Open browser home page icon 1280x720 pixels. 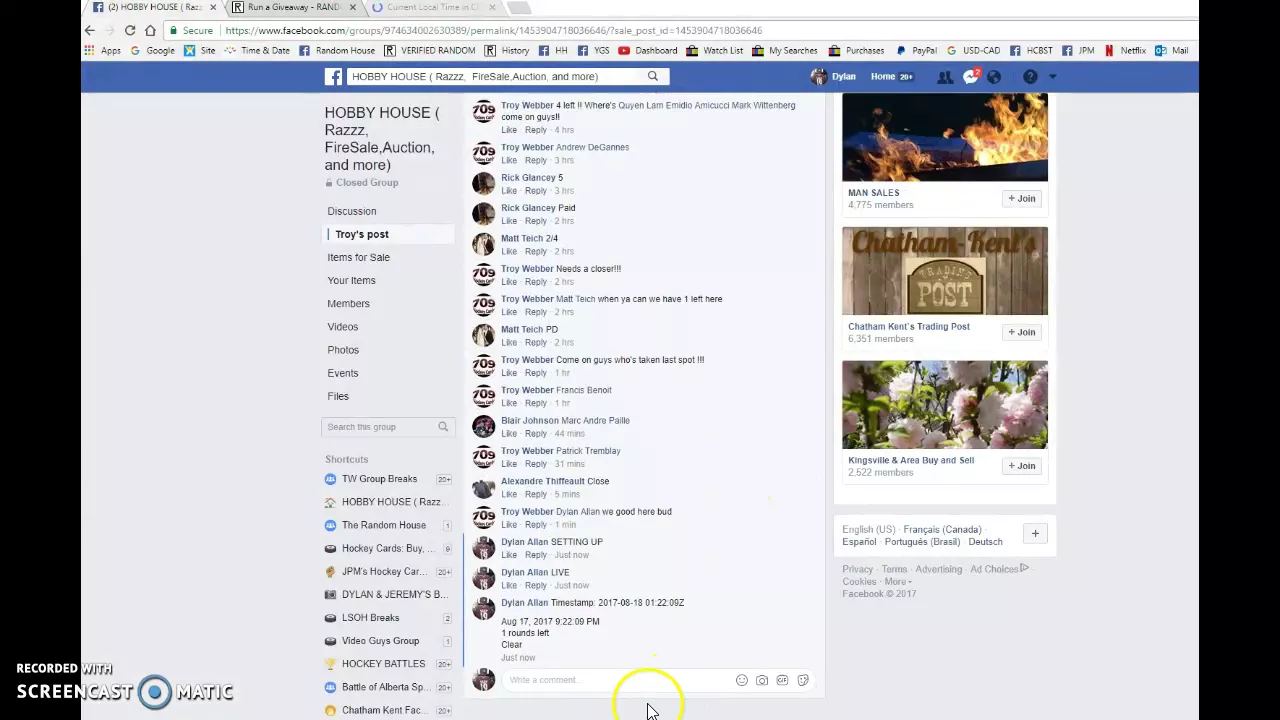coord(150,30)
